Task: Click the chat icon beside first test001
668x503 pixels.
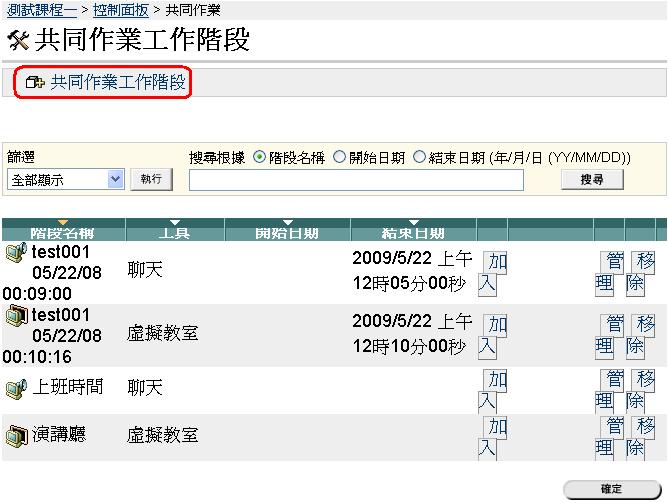Action: 15,252
